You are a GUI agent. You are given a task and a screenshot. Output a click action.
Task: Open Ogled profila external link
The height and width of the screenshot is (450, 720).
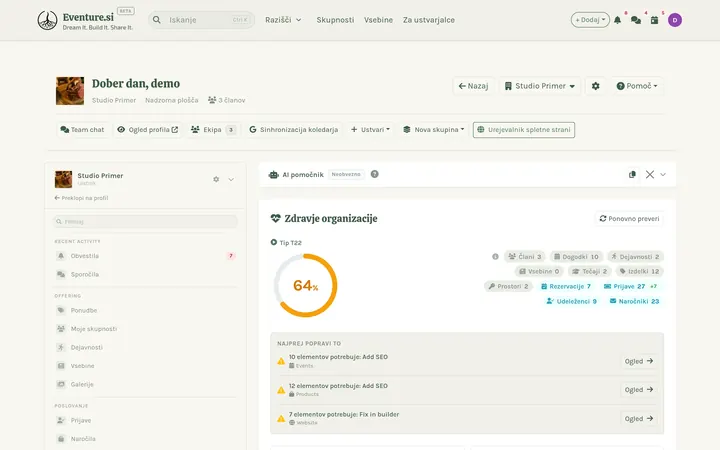[147, 129]
